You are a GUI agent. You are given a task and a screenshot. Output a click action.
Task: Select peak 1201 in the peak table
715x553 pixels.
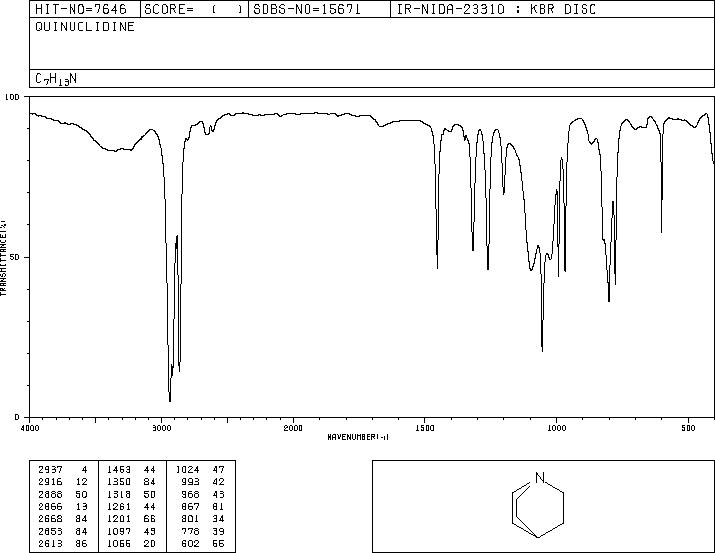[x=119, y=519]
